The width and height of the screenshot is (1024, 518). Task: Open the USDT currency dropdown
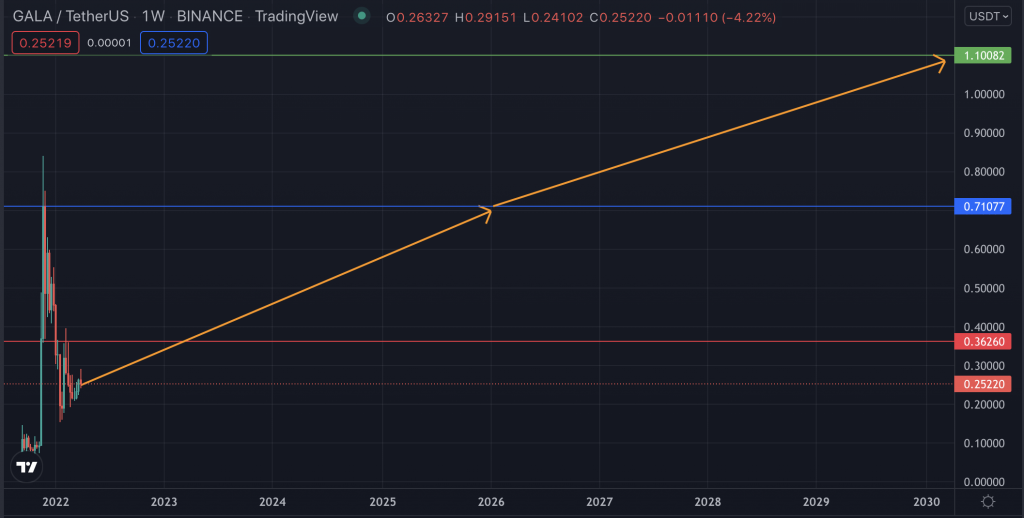point(987,16)
